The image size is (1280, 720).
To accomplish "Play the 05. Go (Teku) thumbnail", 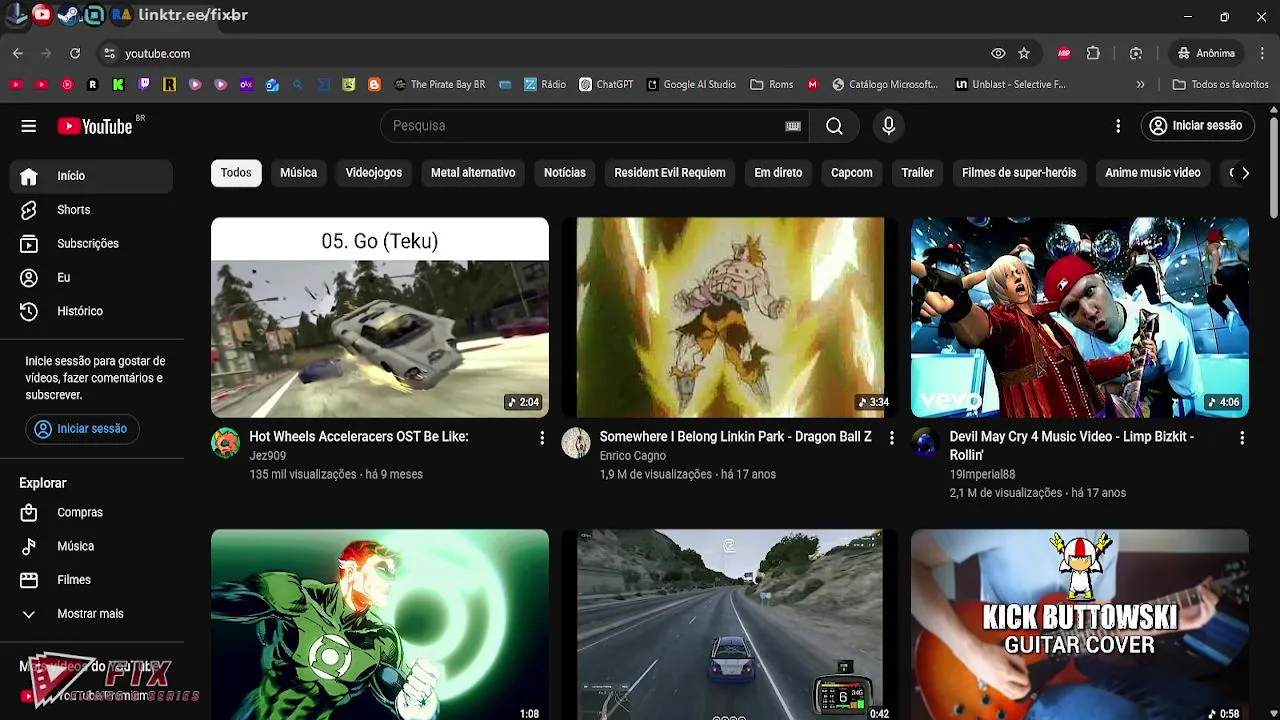I will [380, 317].
